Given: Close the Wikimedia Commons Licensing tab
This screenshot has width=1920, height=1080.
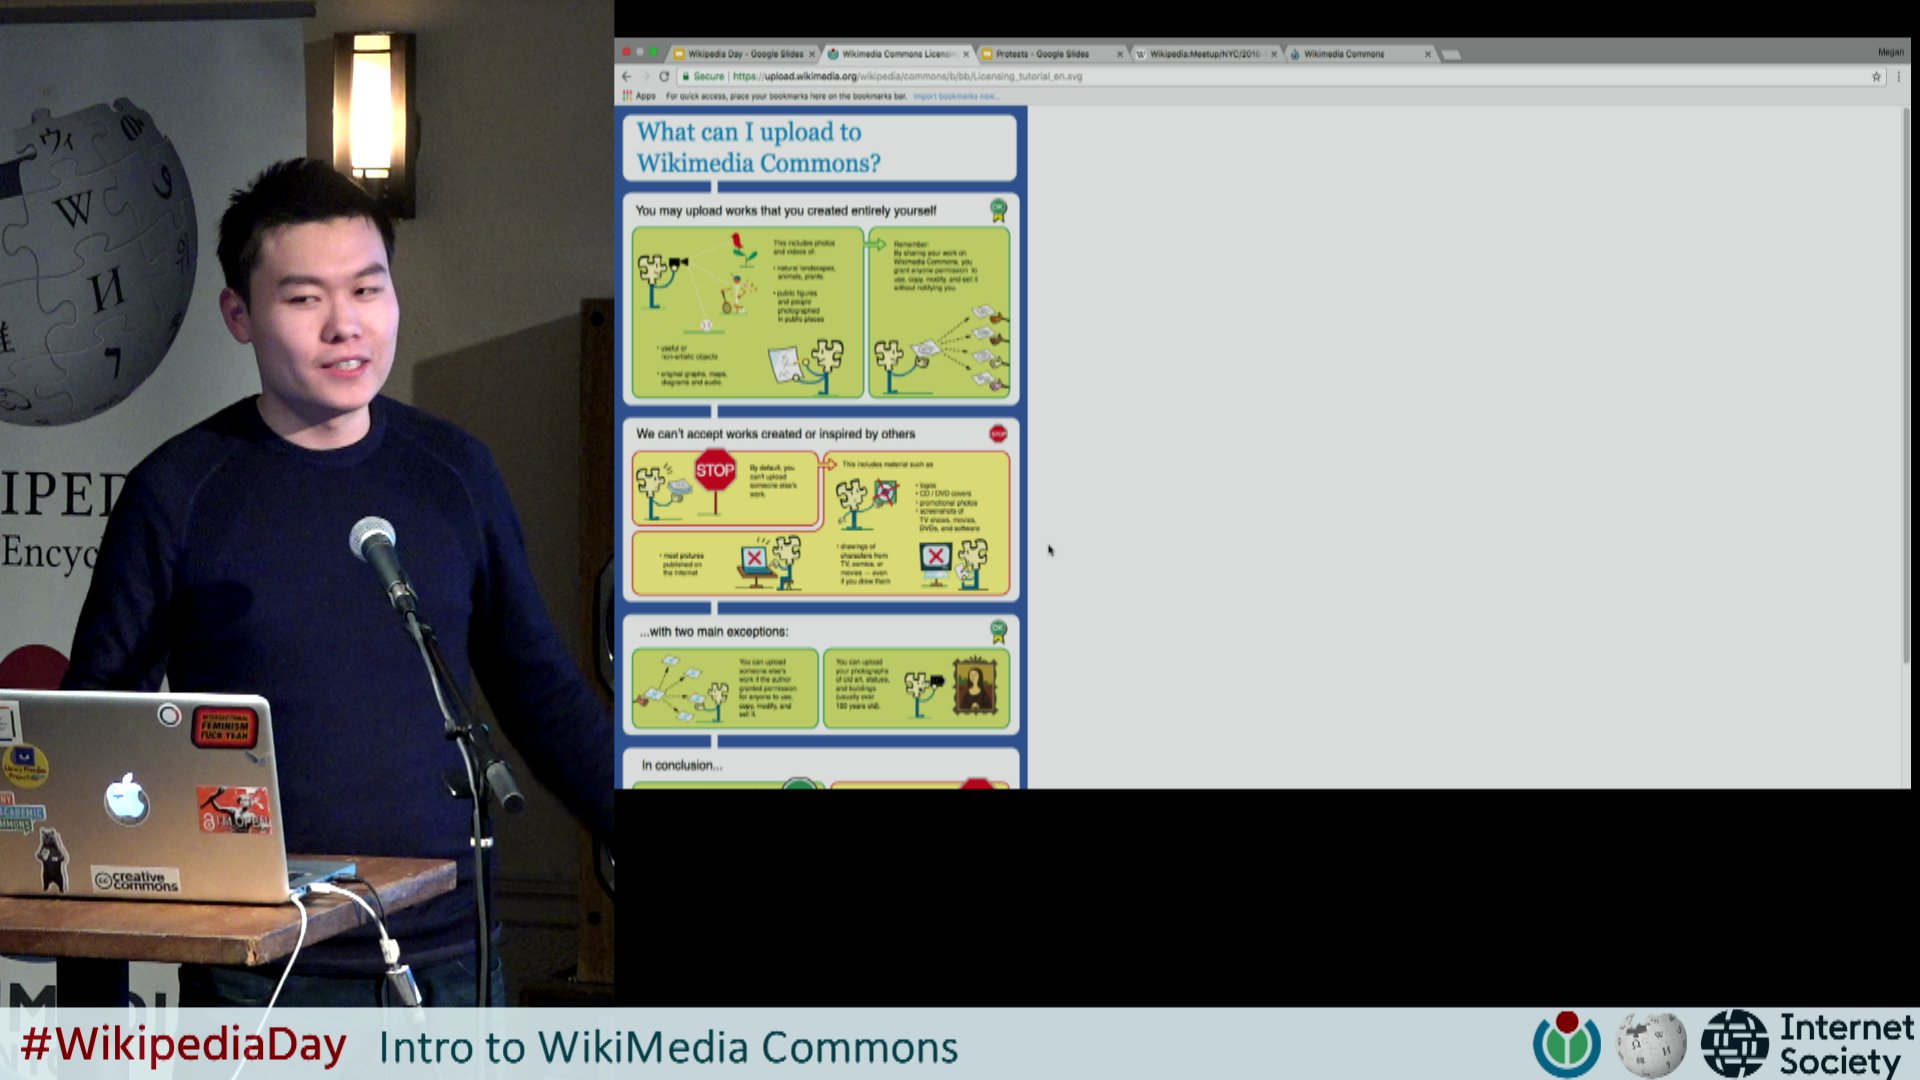Looking at the screenshot, I should [x=966, y=54].
